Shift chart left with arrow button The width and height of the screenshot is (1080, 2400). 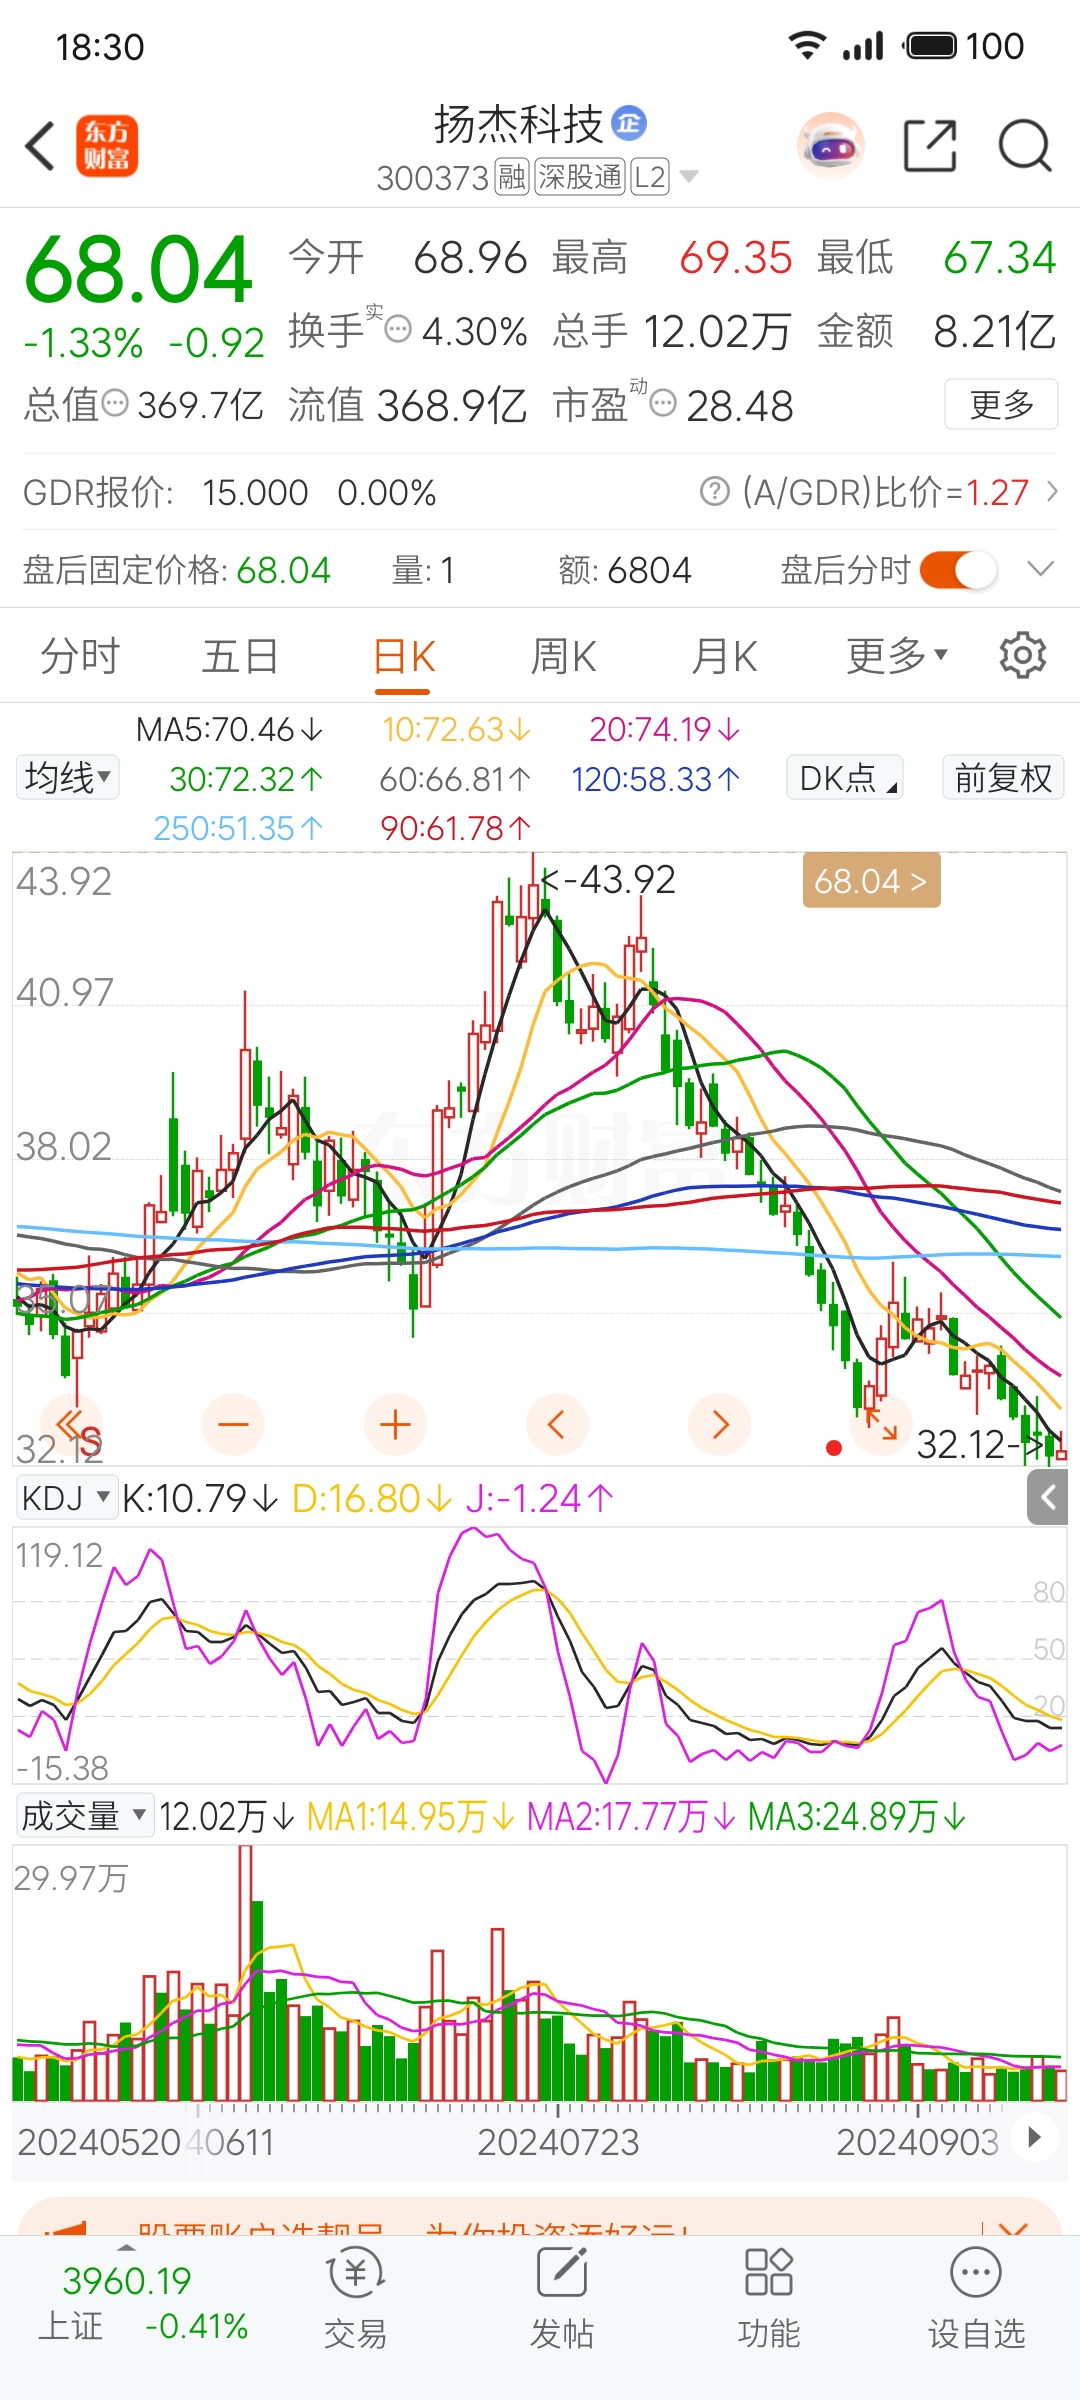[557, 1424]
